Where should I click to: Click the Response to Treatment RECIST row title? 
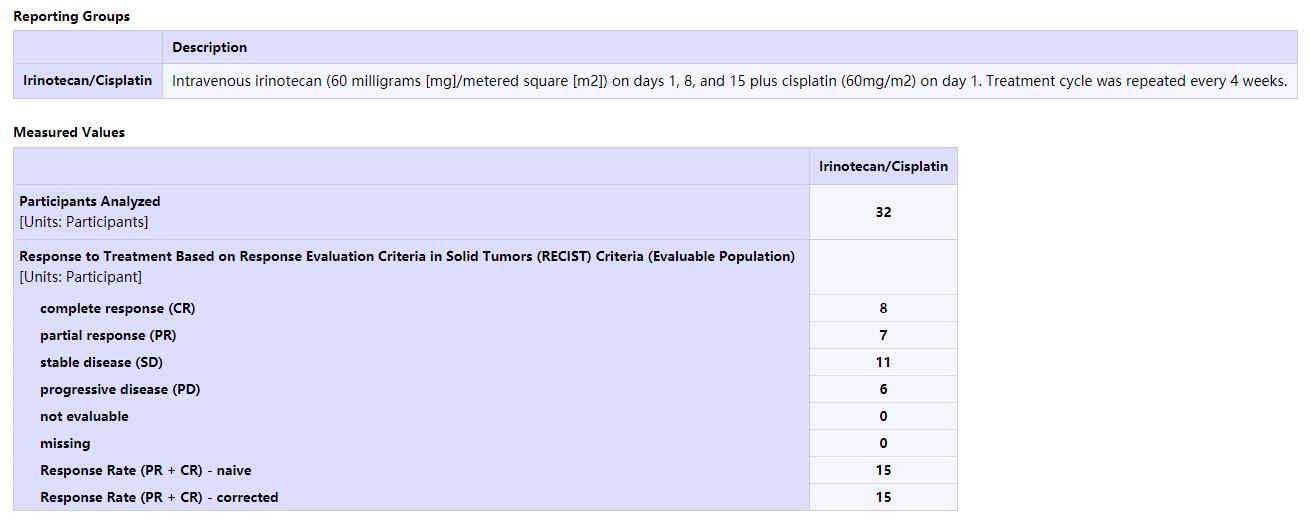tap(407, 256)
